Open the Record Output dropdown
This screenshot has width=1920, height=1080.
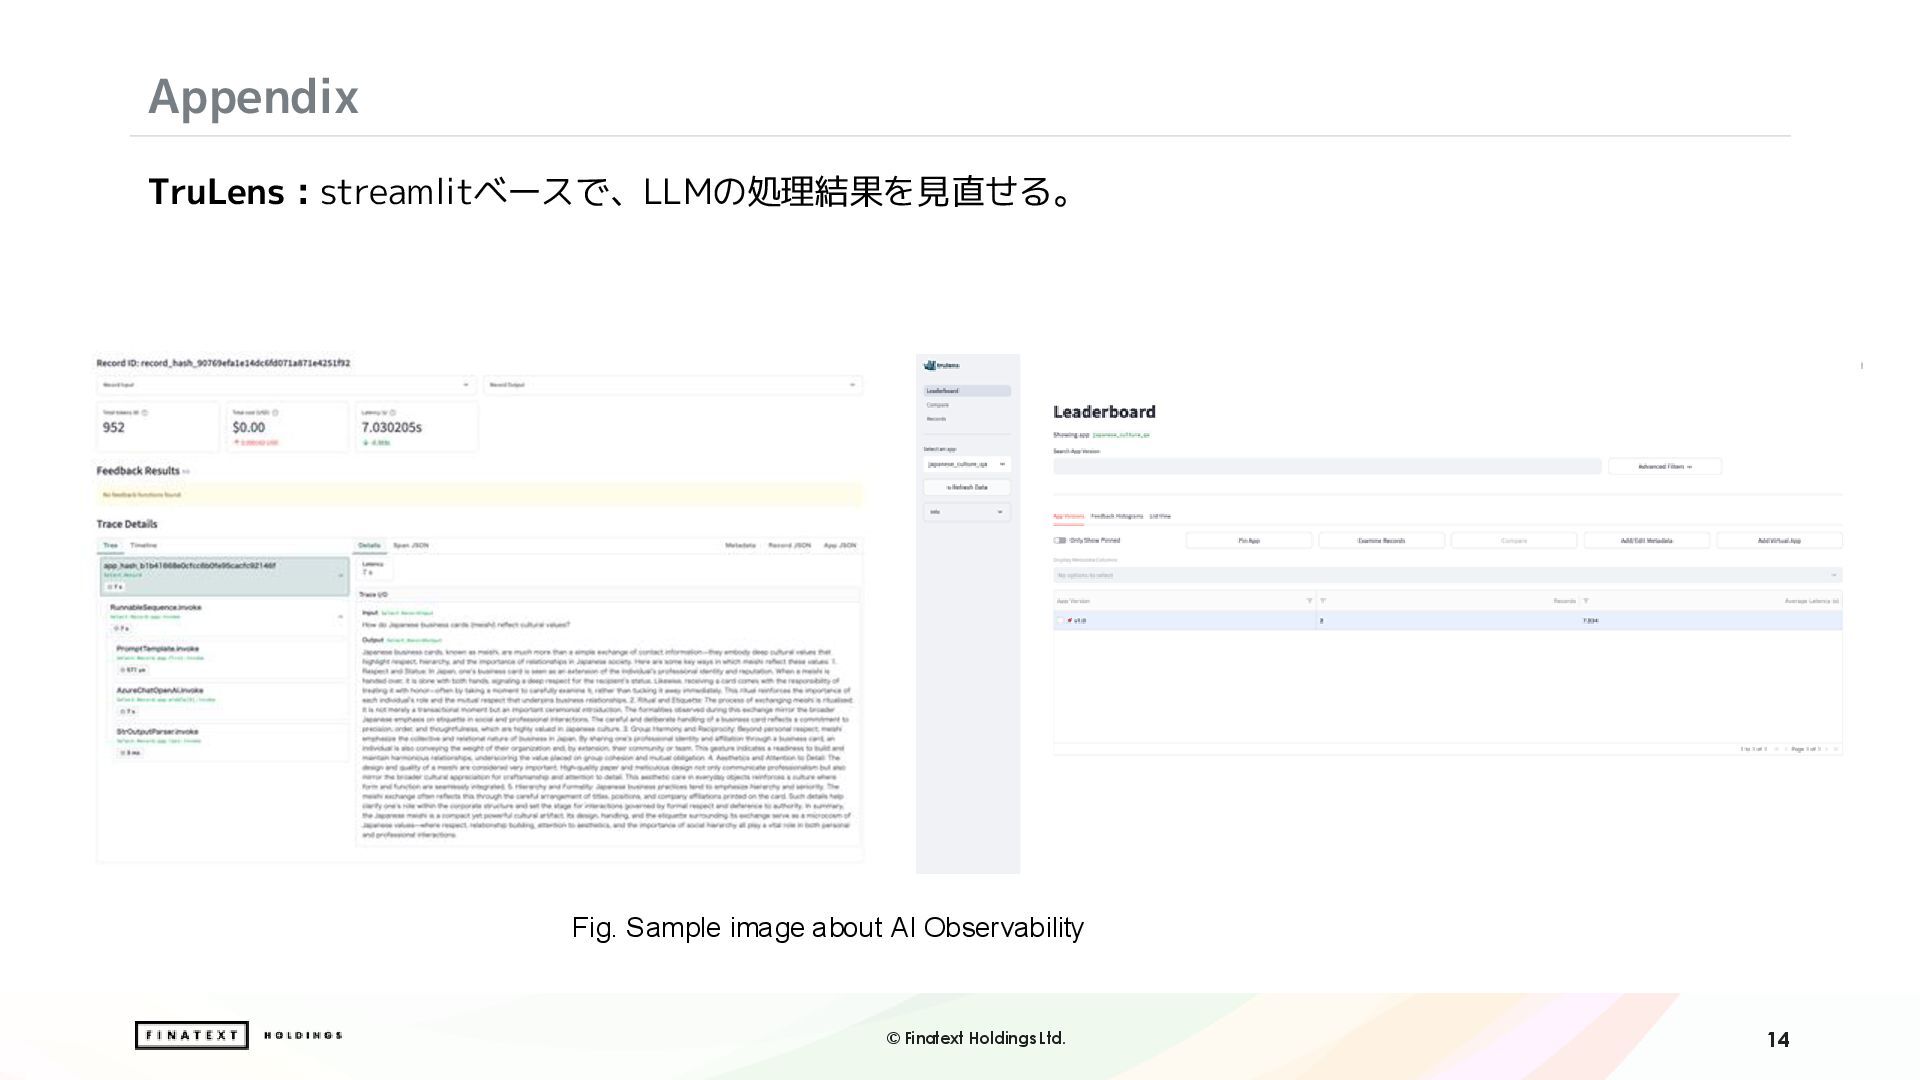(672, 385)
